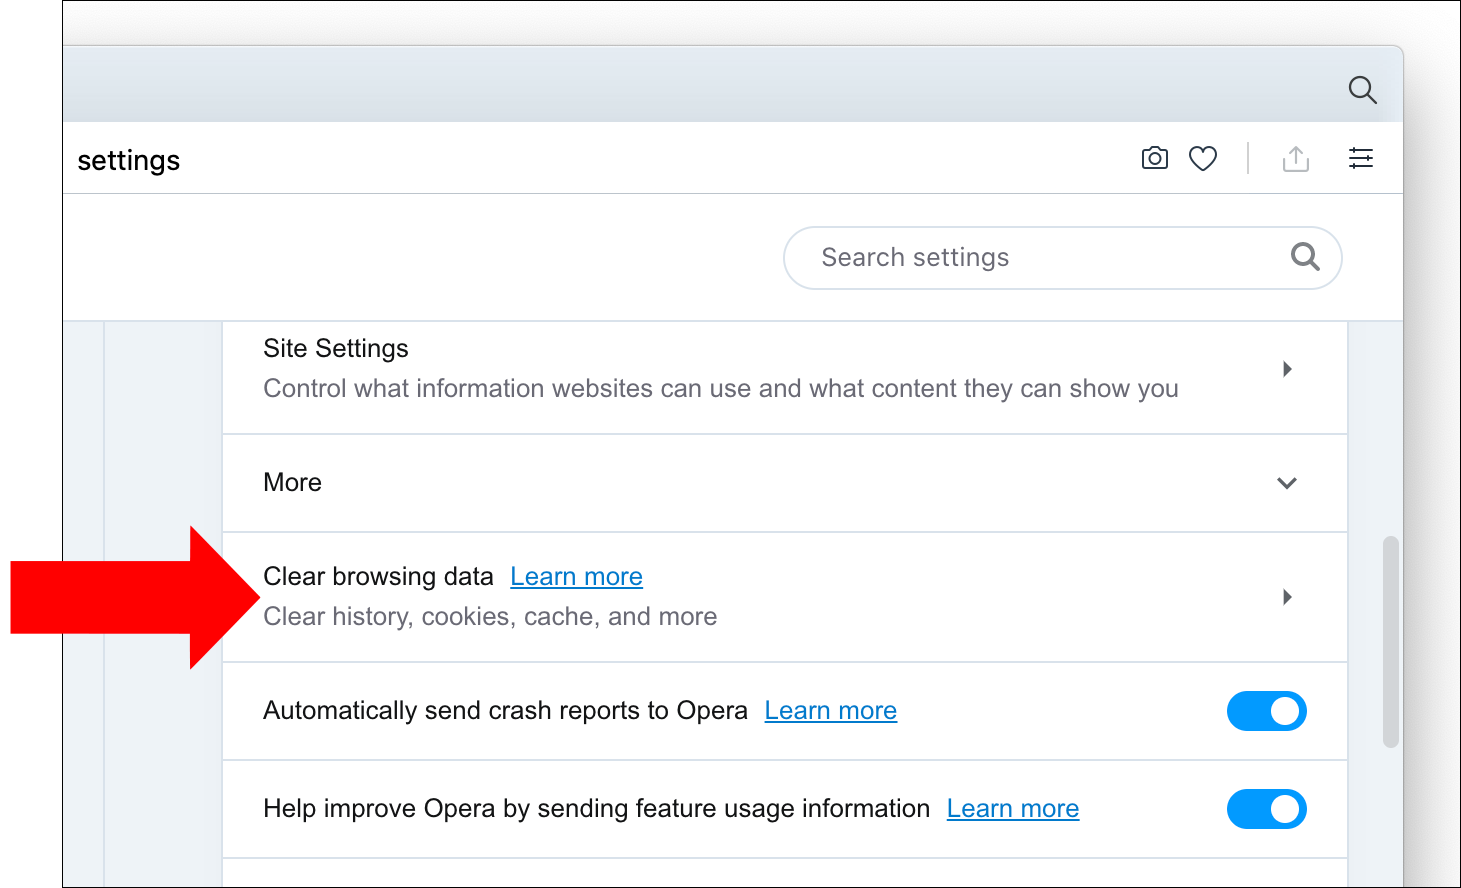Open Learn more link for Clear browsing data
The width and height of the screenshot is (1461, 888).
pyautogui.click(x=576, y=577)
